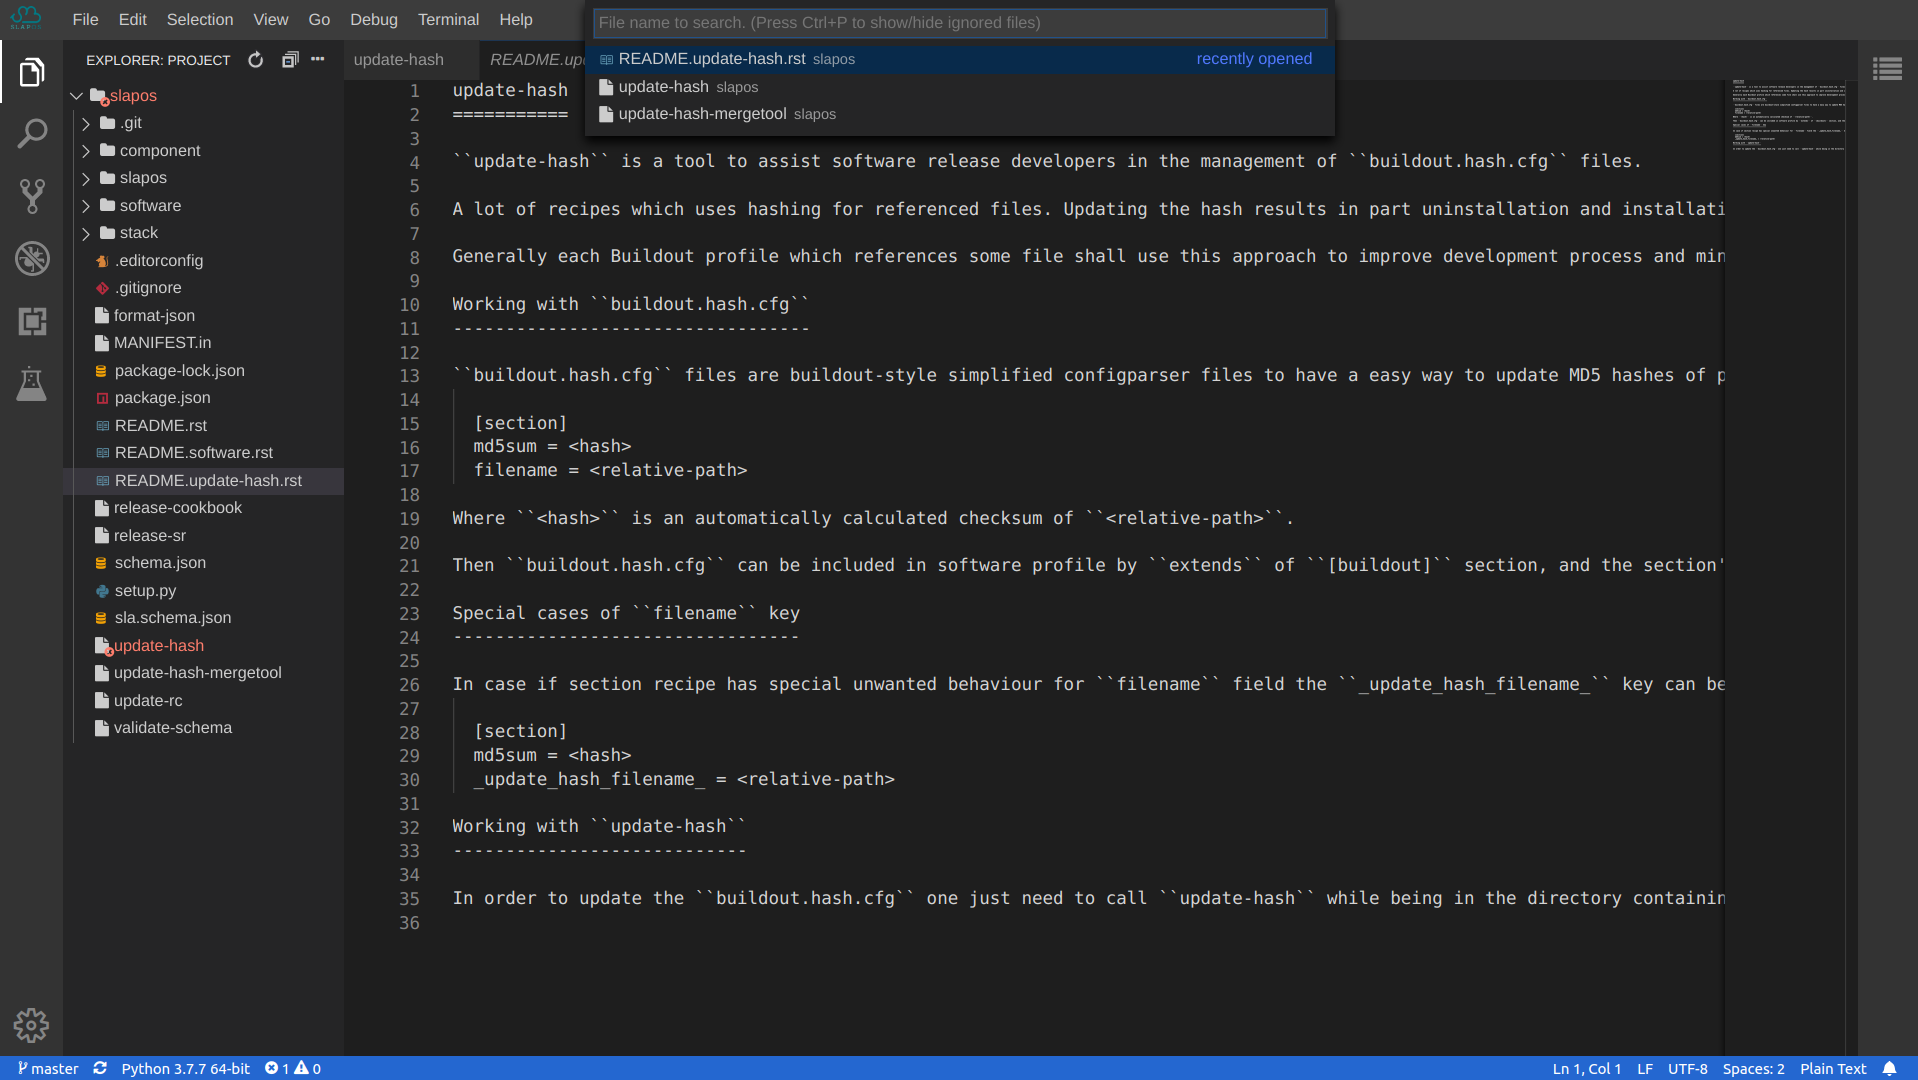
Task: Open the Terminal menu
Action: (448, 19)
